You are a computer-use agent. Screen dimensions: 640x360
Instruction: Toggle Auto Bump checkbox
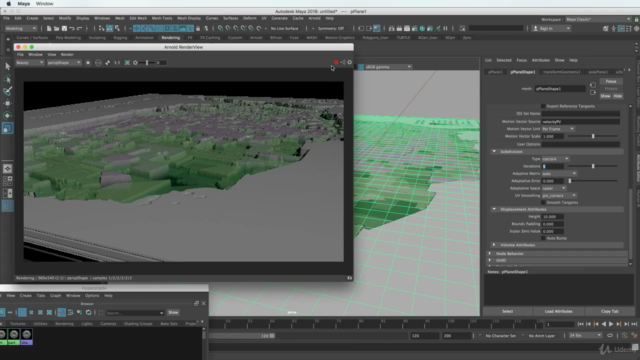[543, 238]
